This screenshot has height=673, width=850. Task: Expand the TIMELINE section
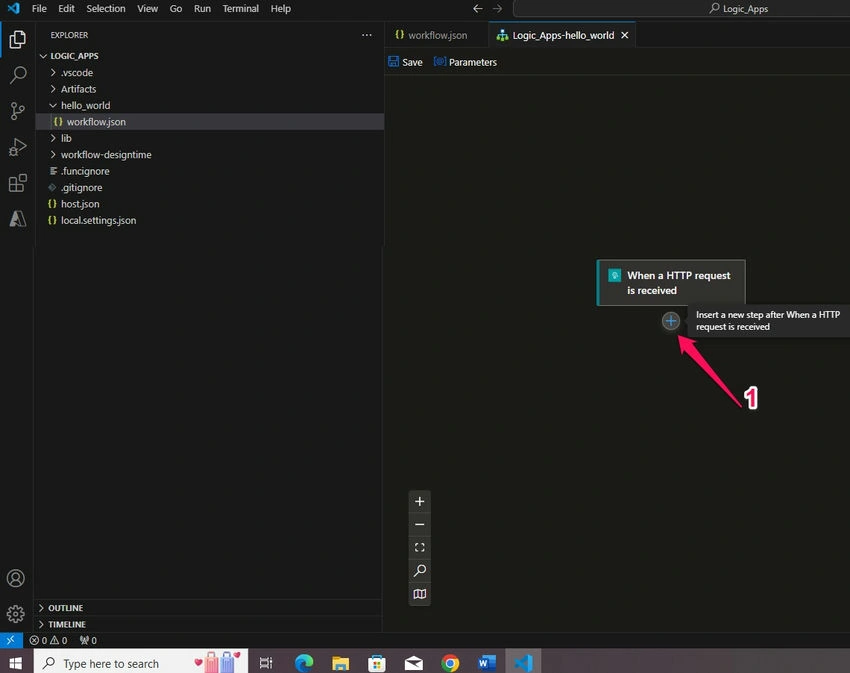pos(210,624)
